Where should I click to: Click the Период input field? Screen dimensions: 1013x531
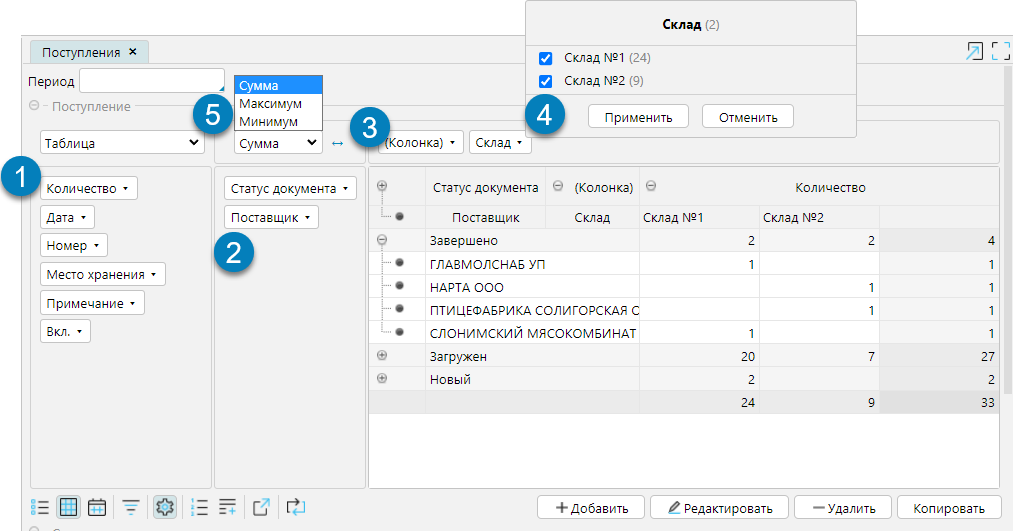point(151,80)
